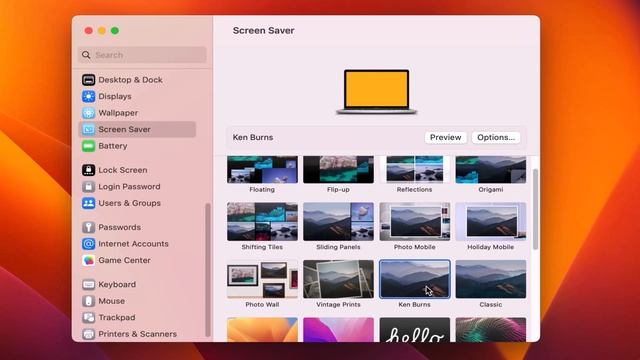Image resolution: width=640 pixels, height=360 pixels.
Task: Select the Ken Burns thumbnail
Action: pos(415,279)
